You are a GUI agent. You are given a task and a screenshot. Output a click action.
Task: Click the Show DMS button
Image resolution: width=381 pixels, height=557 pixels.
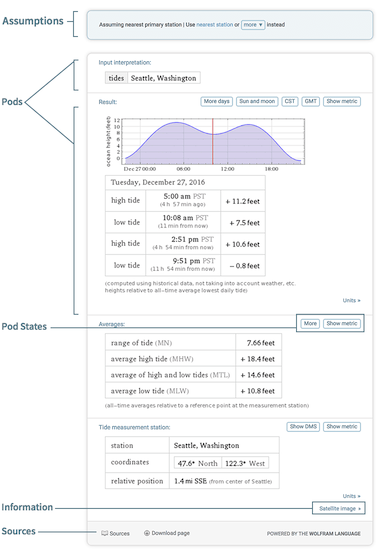coord(303,427)
